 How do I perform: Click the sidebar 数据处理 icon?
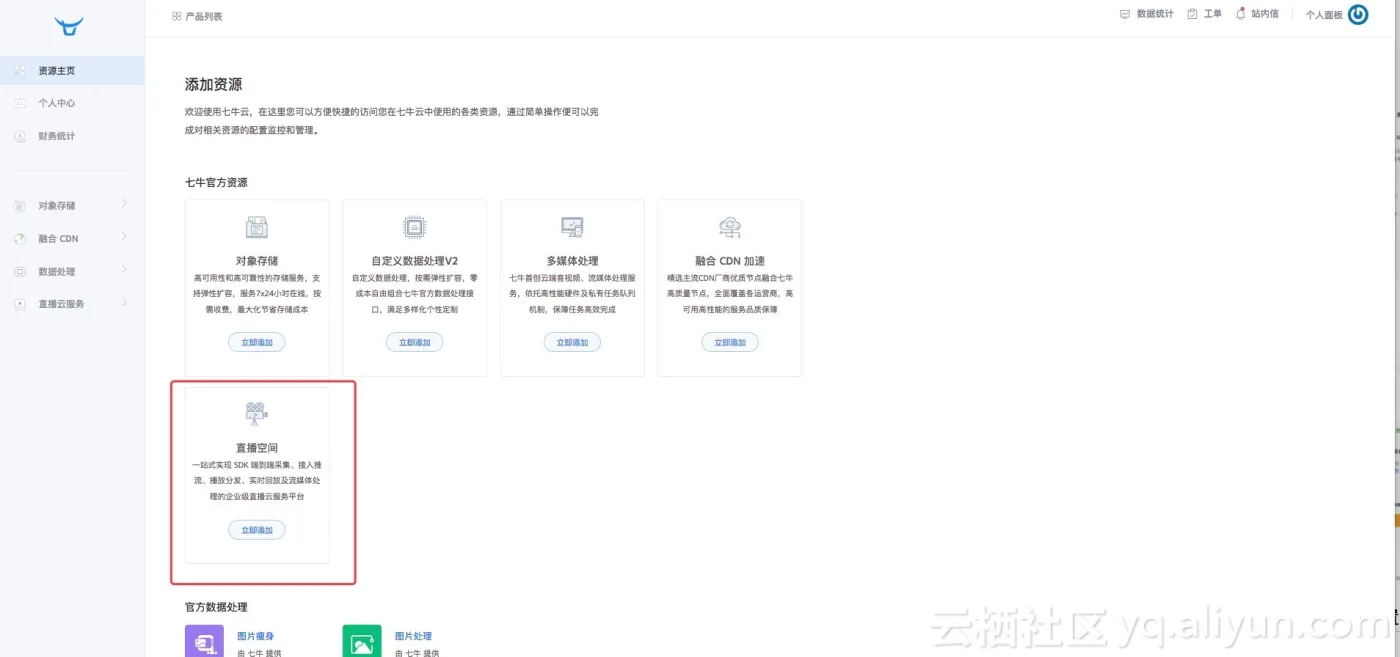(20, 272)
